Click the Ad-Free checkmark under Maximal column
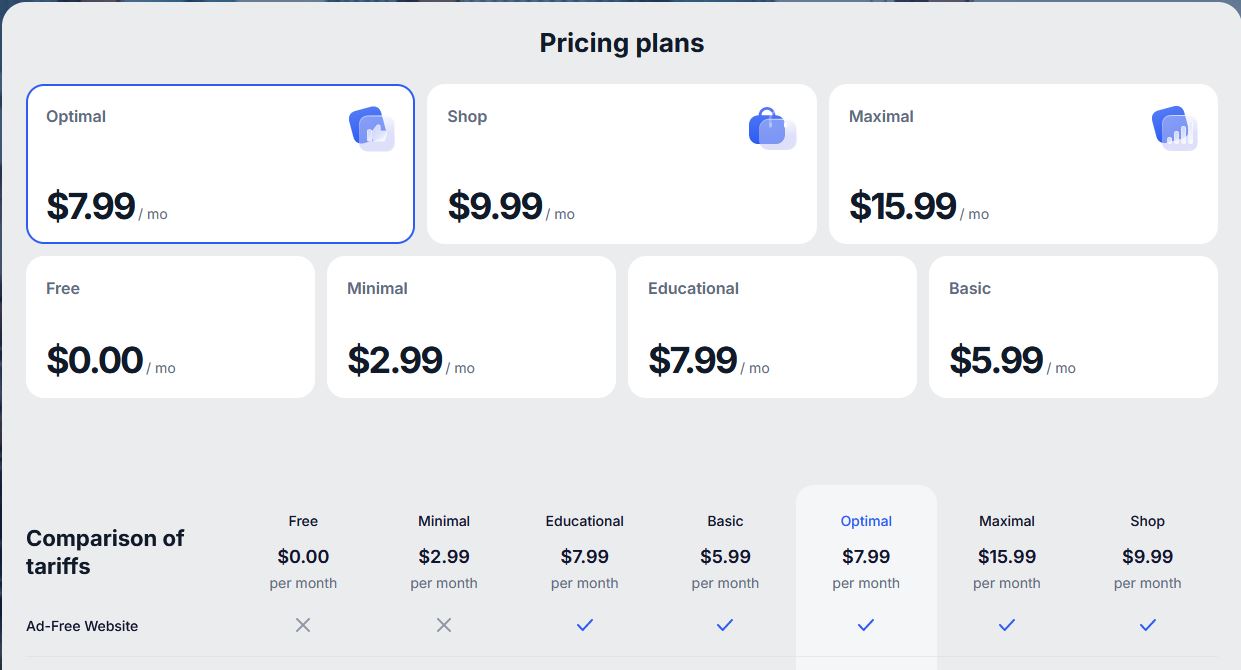 tap(1007, 625)
